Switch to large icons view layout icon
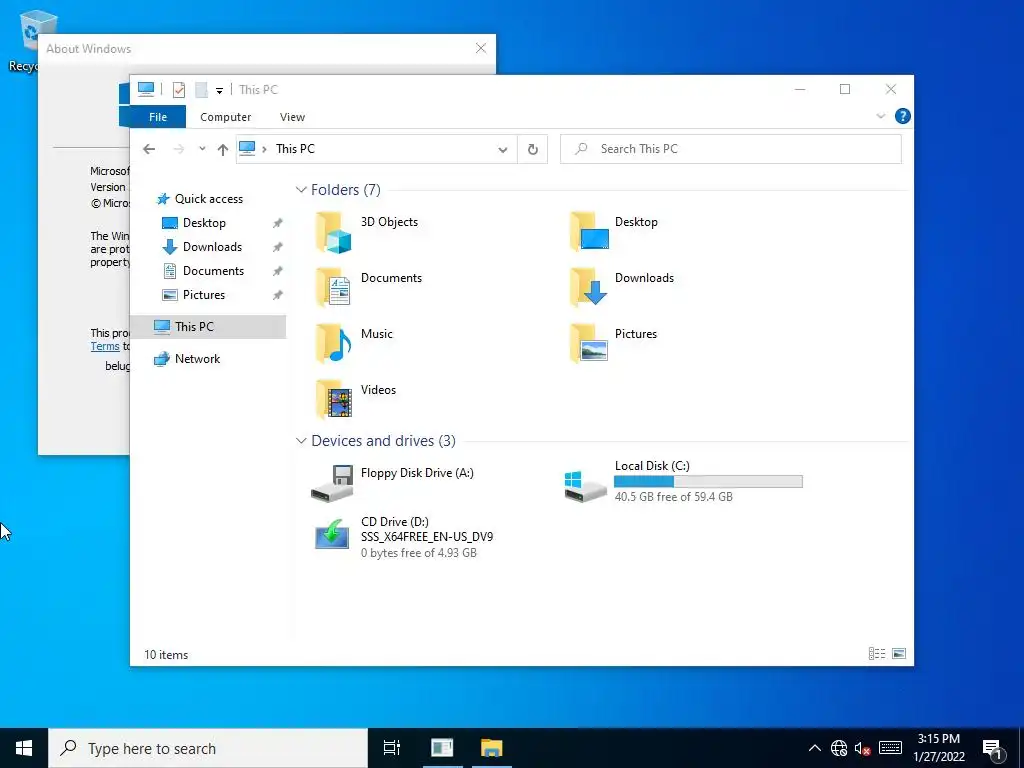 click(x=899, y=654)
